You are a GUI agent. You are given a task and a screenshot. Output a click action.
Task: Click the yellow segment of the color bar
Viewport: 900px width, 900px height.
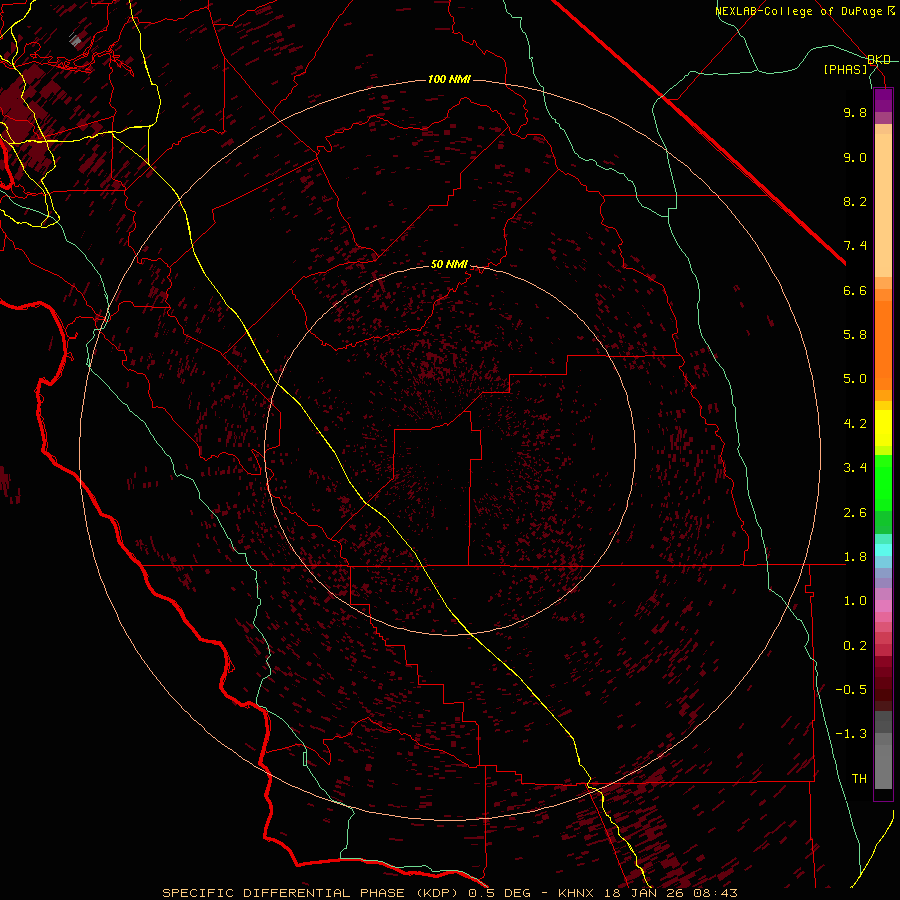click(x=883, y=428)
